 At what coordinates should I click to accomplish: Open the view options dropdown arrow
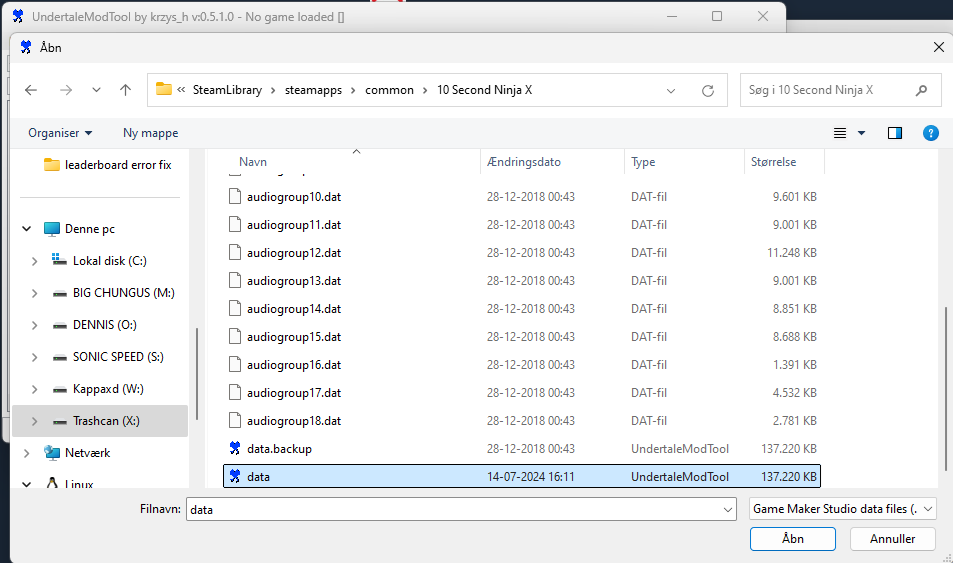861,133
